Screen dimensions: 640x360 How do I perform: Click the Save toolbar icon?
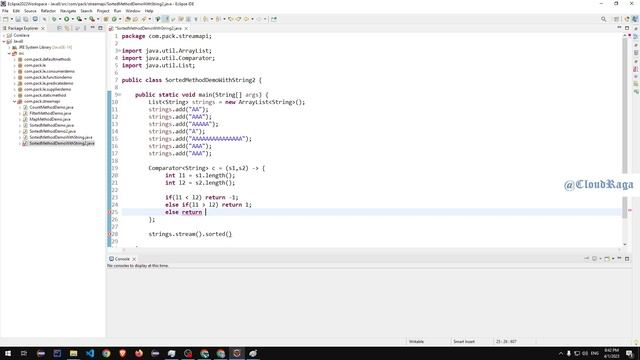18,19
